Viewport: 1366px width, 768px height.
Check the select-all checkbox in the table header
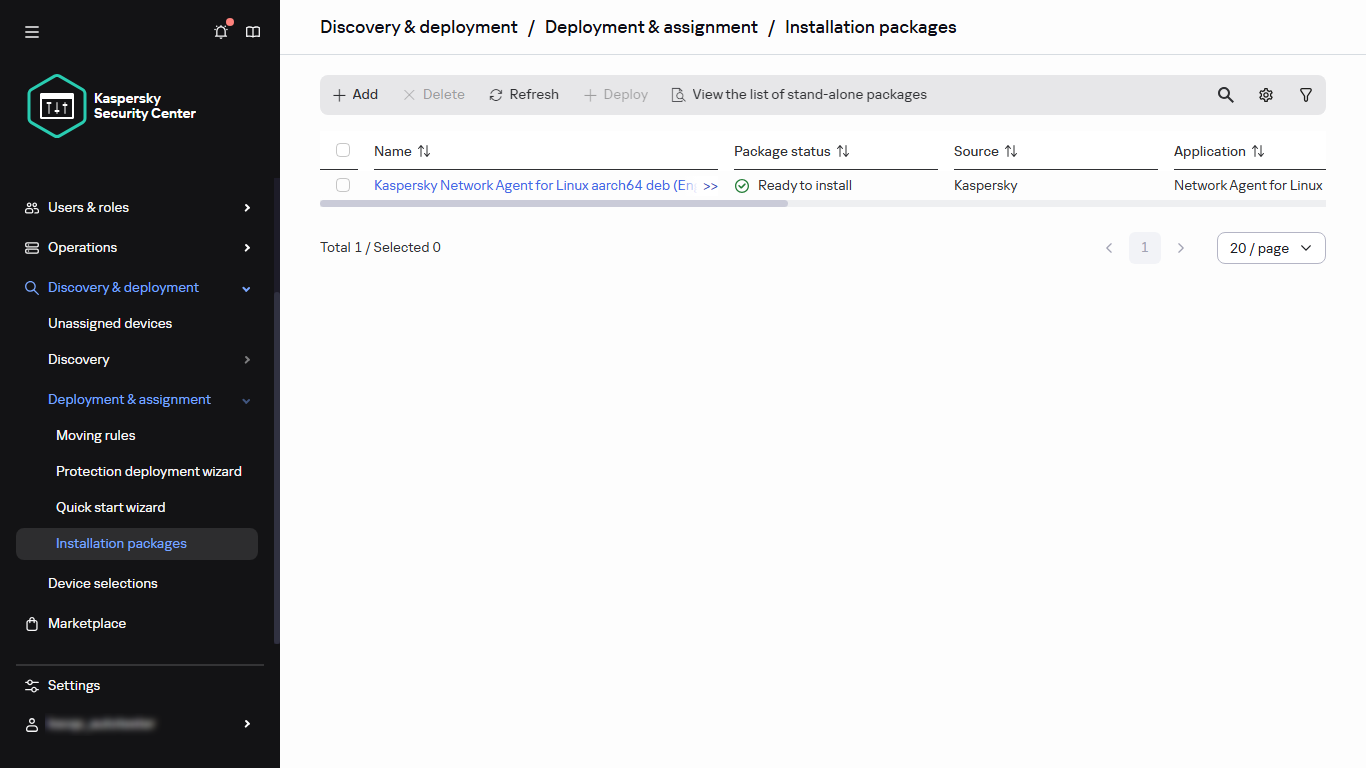tap(343, 150)
